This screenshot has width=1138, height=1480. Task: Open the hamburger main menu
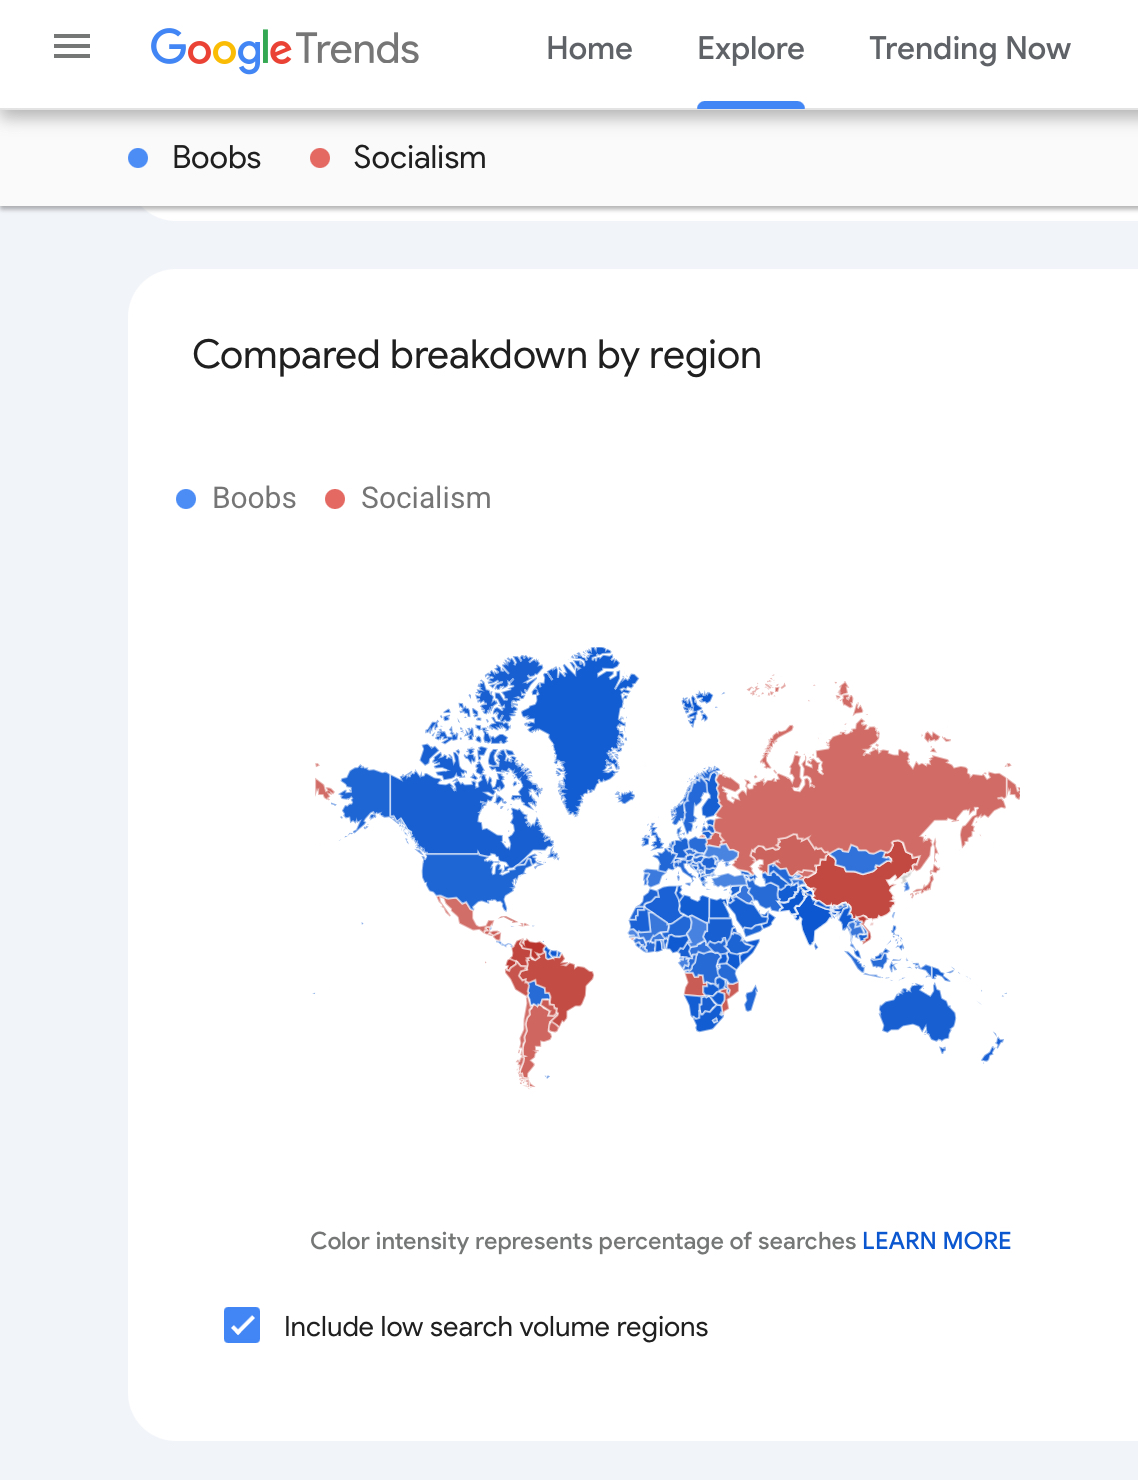pyautogui.click(x=72, y=47)
